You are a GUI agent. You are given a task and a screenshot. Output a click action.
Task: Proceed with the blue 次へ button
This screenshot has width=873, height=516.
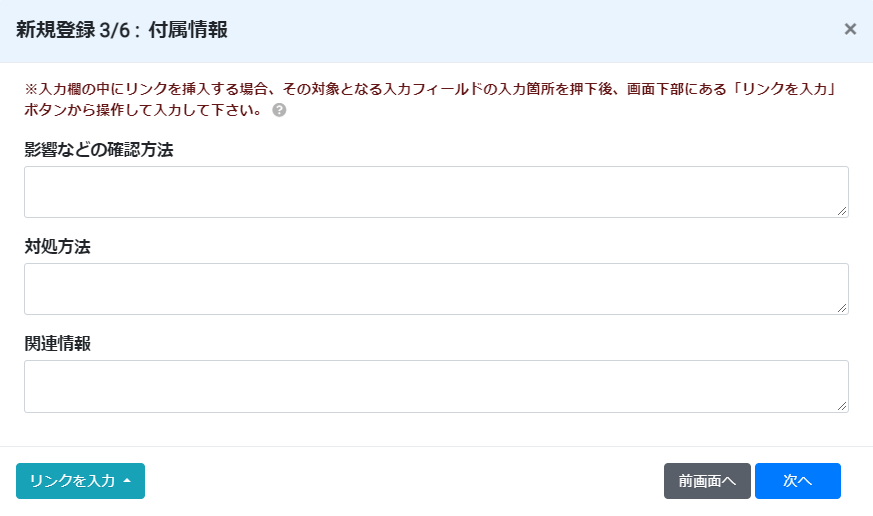(x=798, y=481)
